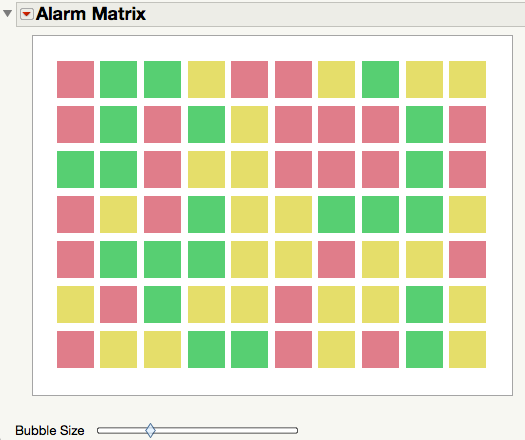The image size is (525, 440).
Task: Select the only yellow cell in the third column
Action: 162,349
